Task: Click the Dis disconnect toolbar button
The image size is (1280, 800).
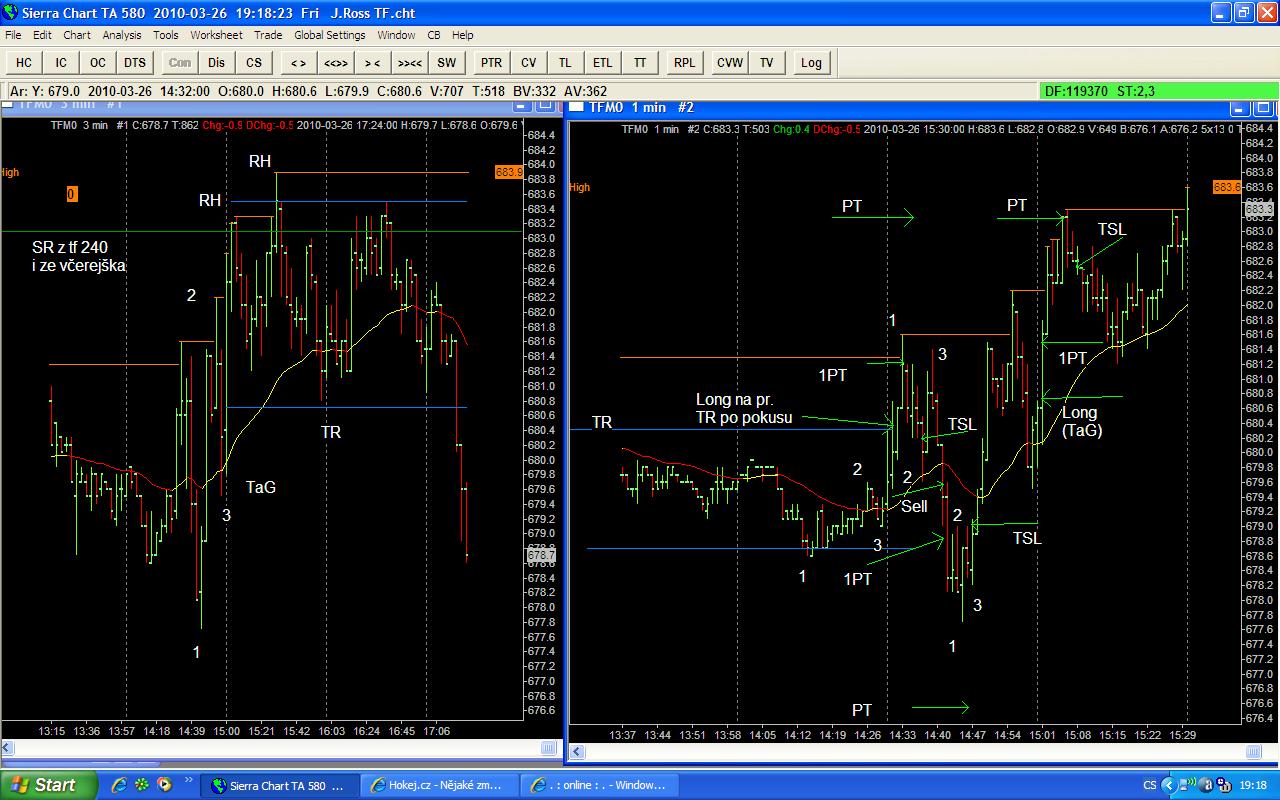Action: 217,62
